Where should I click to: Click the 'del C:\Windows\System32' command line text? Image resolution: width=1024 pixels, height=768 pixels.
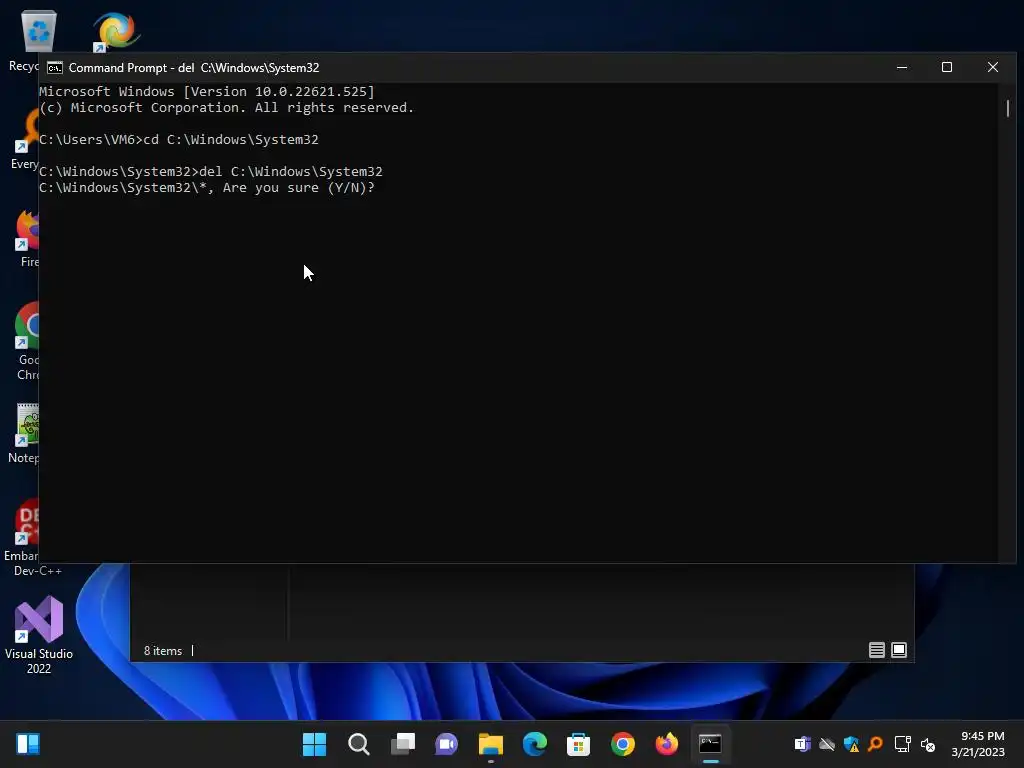coord(291,172)
